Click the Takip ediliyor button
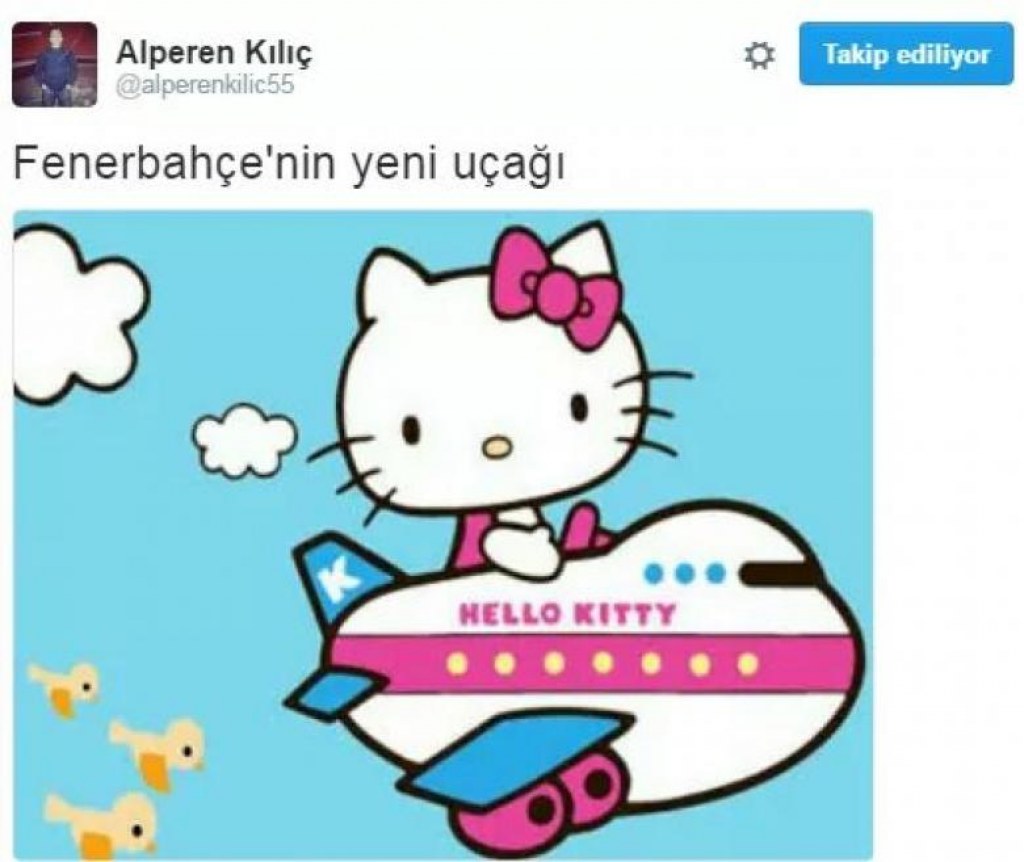This screenshot has height=862, width=1024. (x=906, y=54)
